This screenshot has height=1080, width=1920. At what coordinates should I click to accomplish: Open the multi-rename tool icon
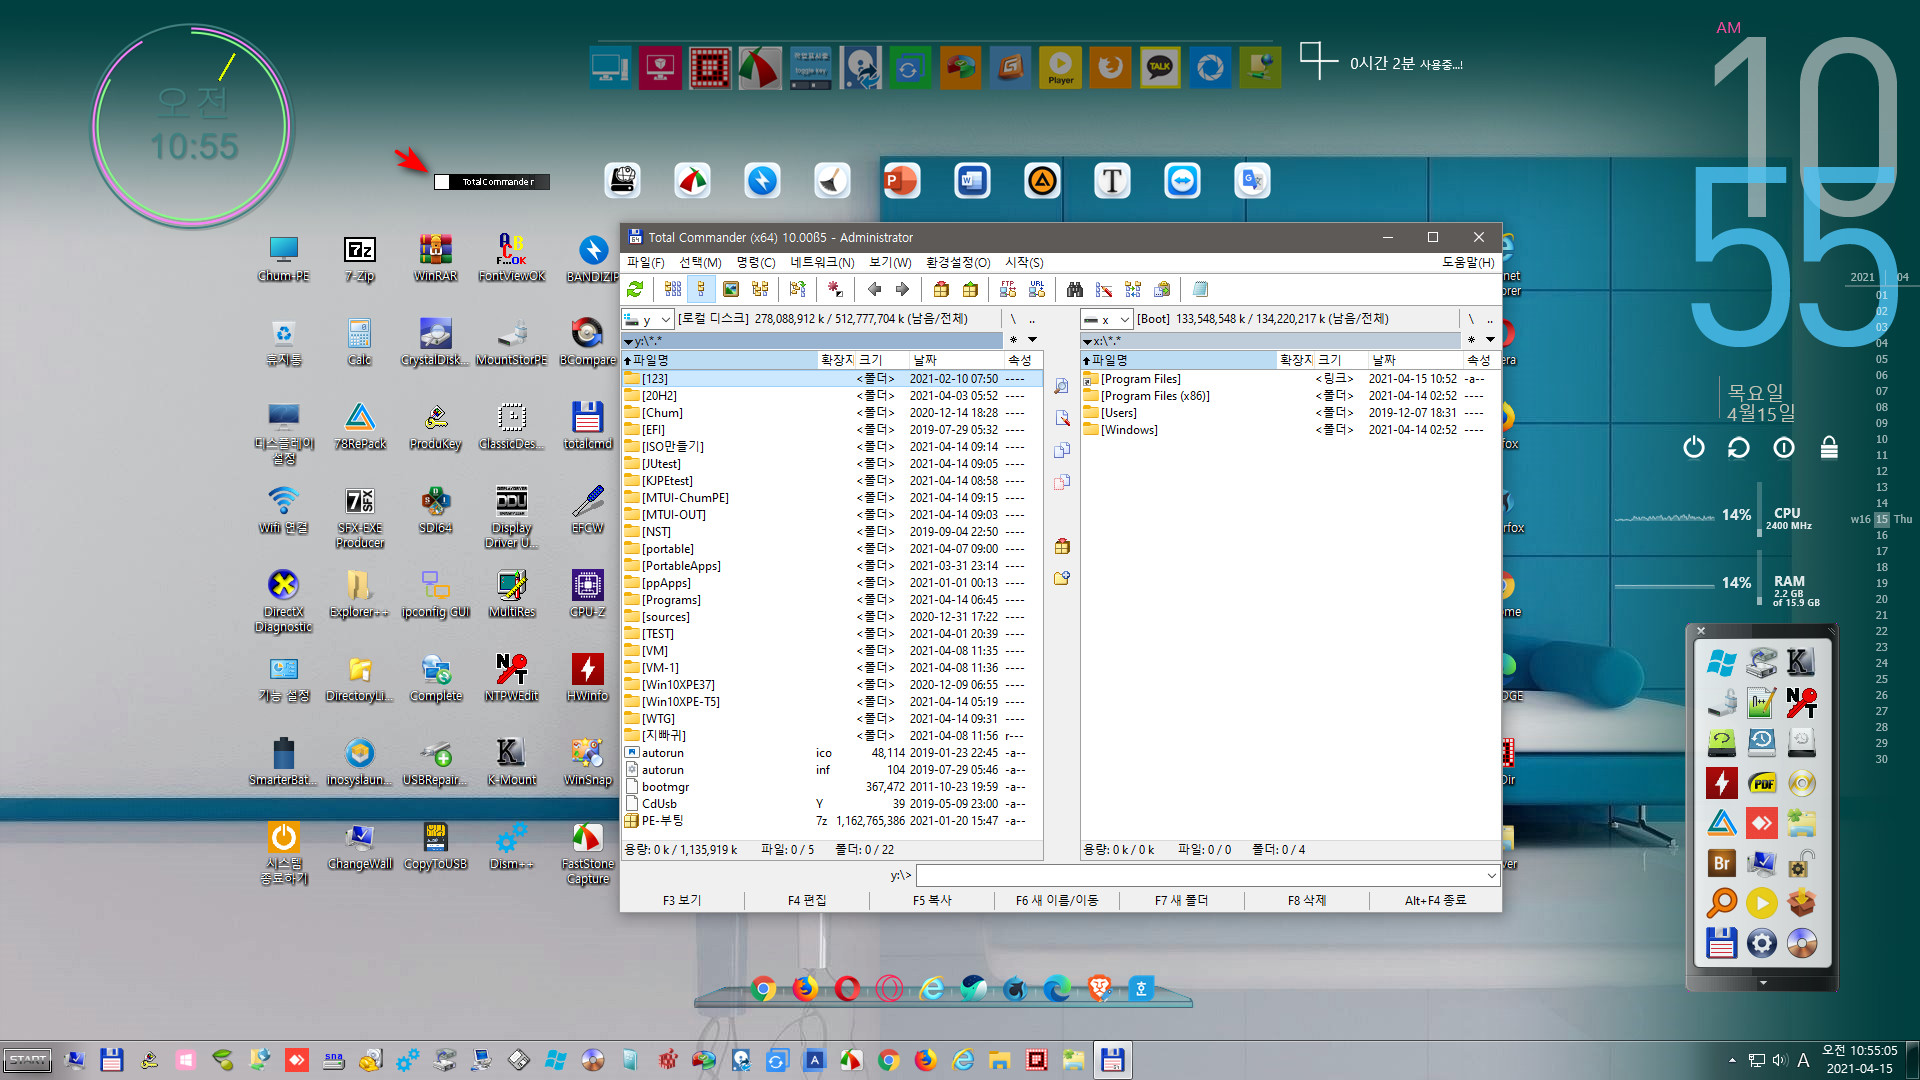point(1104,289)
